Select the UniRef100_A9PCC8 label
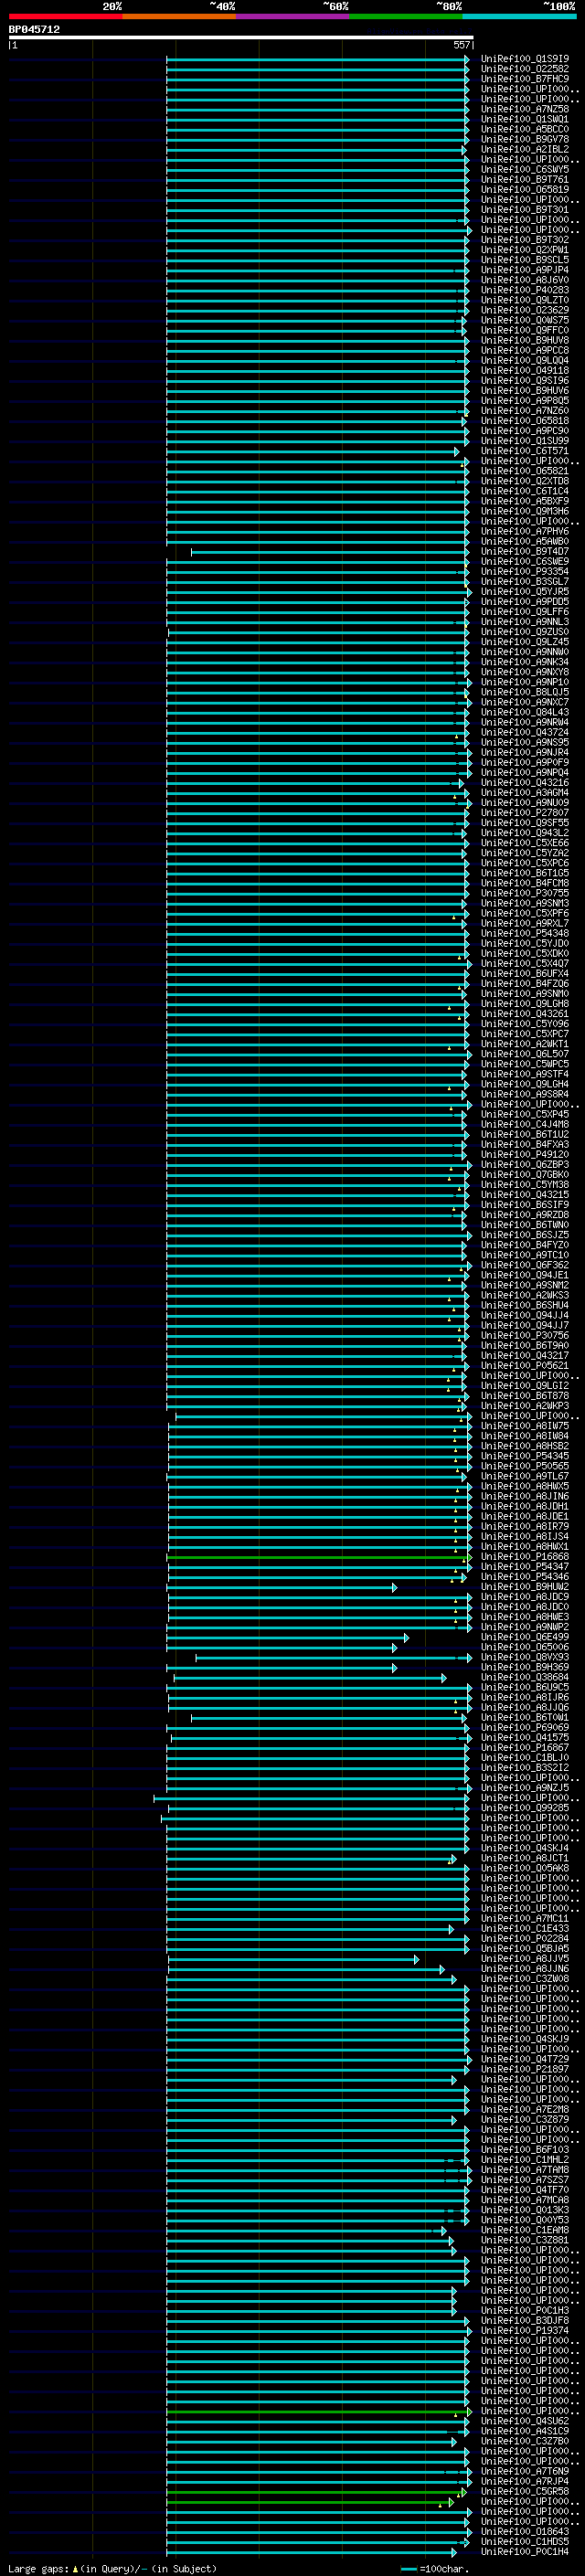This screenshot has width=585, height=2576. 525,350
